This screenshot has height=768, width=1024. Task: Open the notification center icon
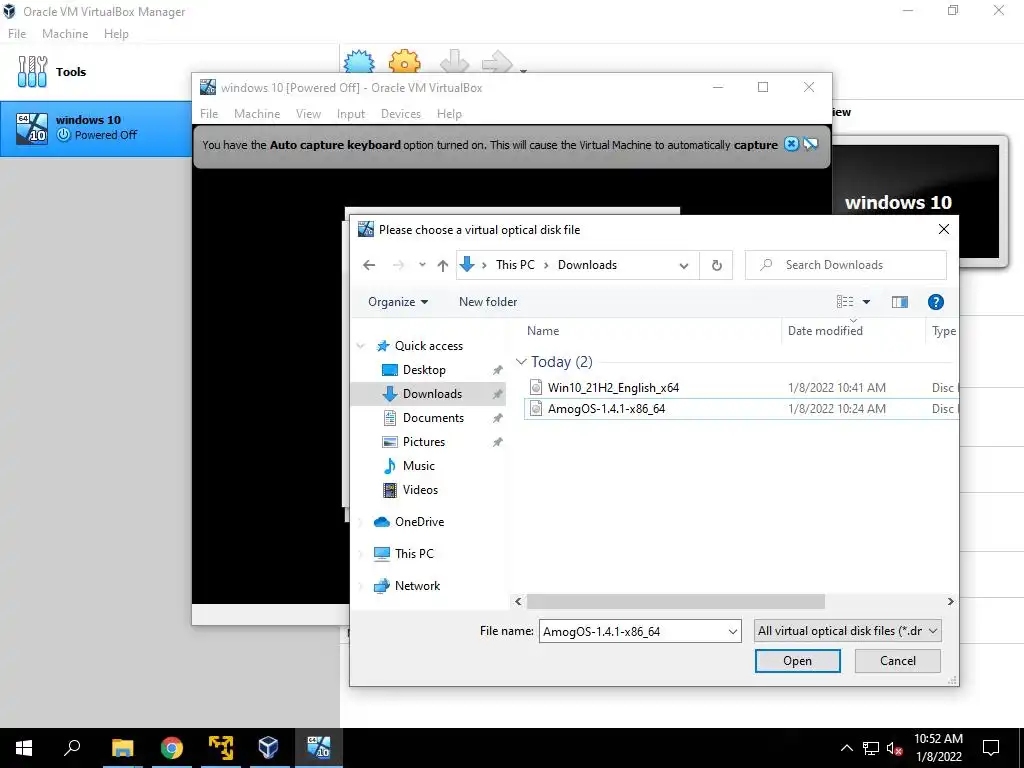(991, 748)
